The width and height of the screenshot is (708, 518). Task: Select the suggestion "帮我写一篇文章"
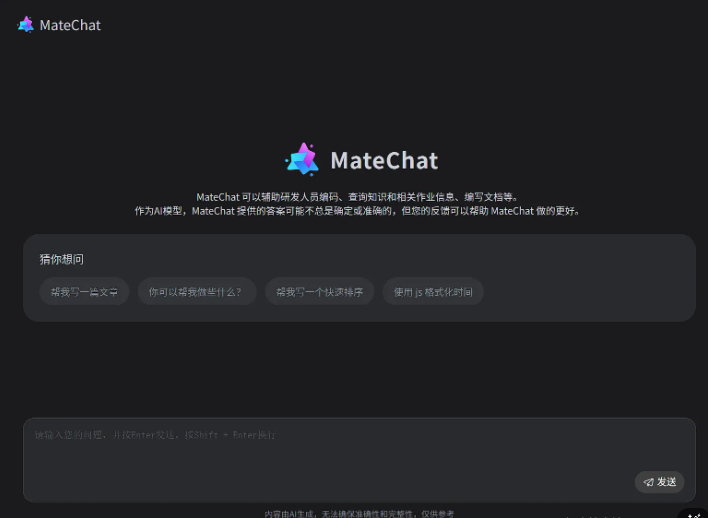click(84, 292)
